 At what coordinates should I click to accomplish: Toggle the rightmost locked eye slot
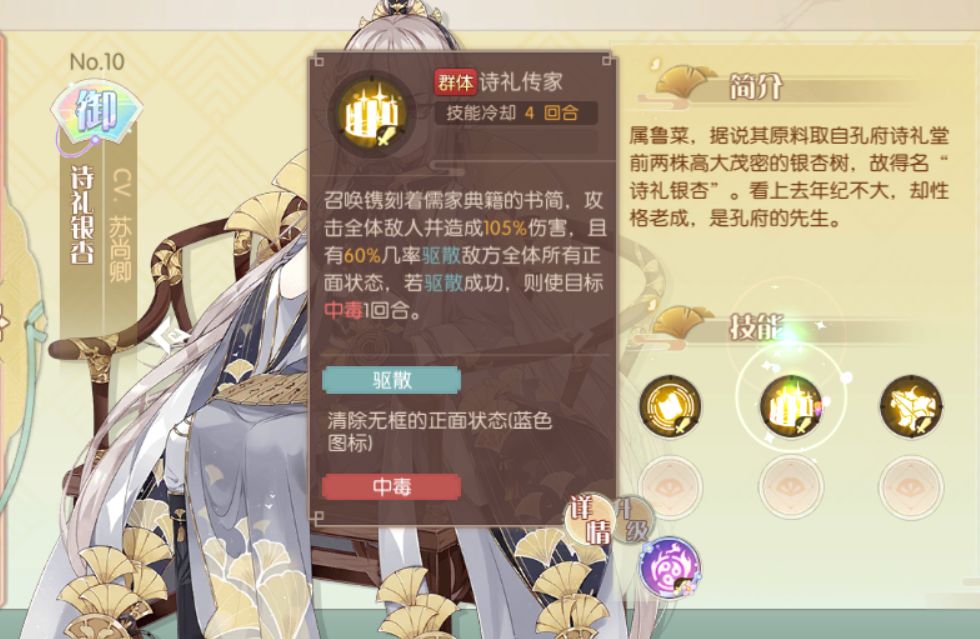[910, 487]
